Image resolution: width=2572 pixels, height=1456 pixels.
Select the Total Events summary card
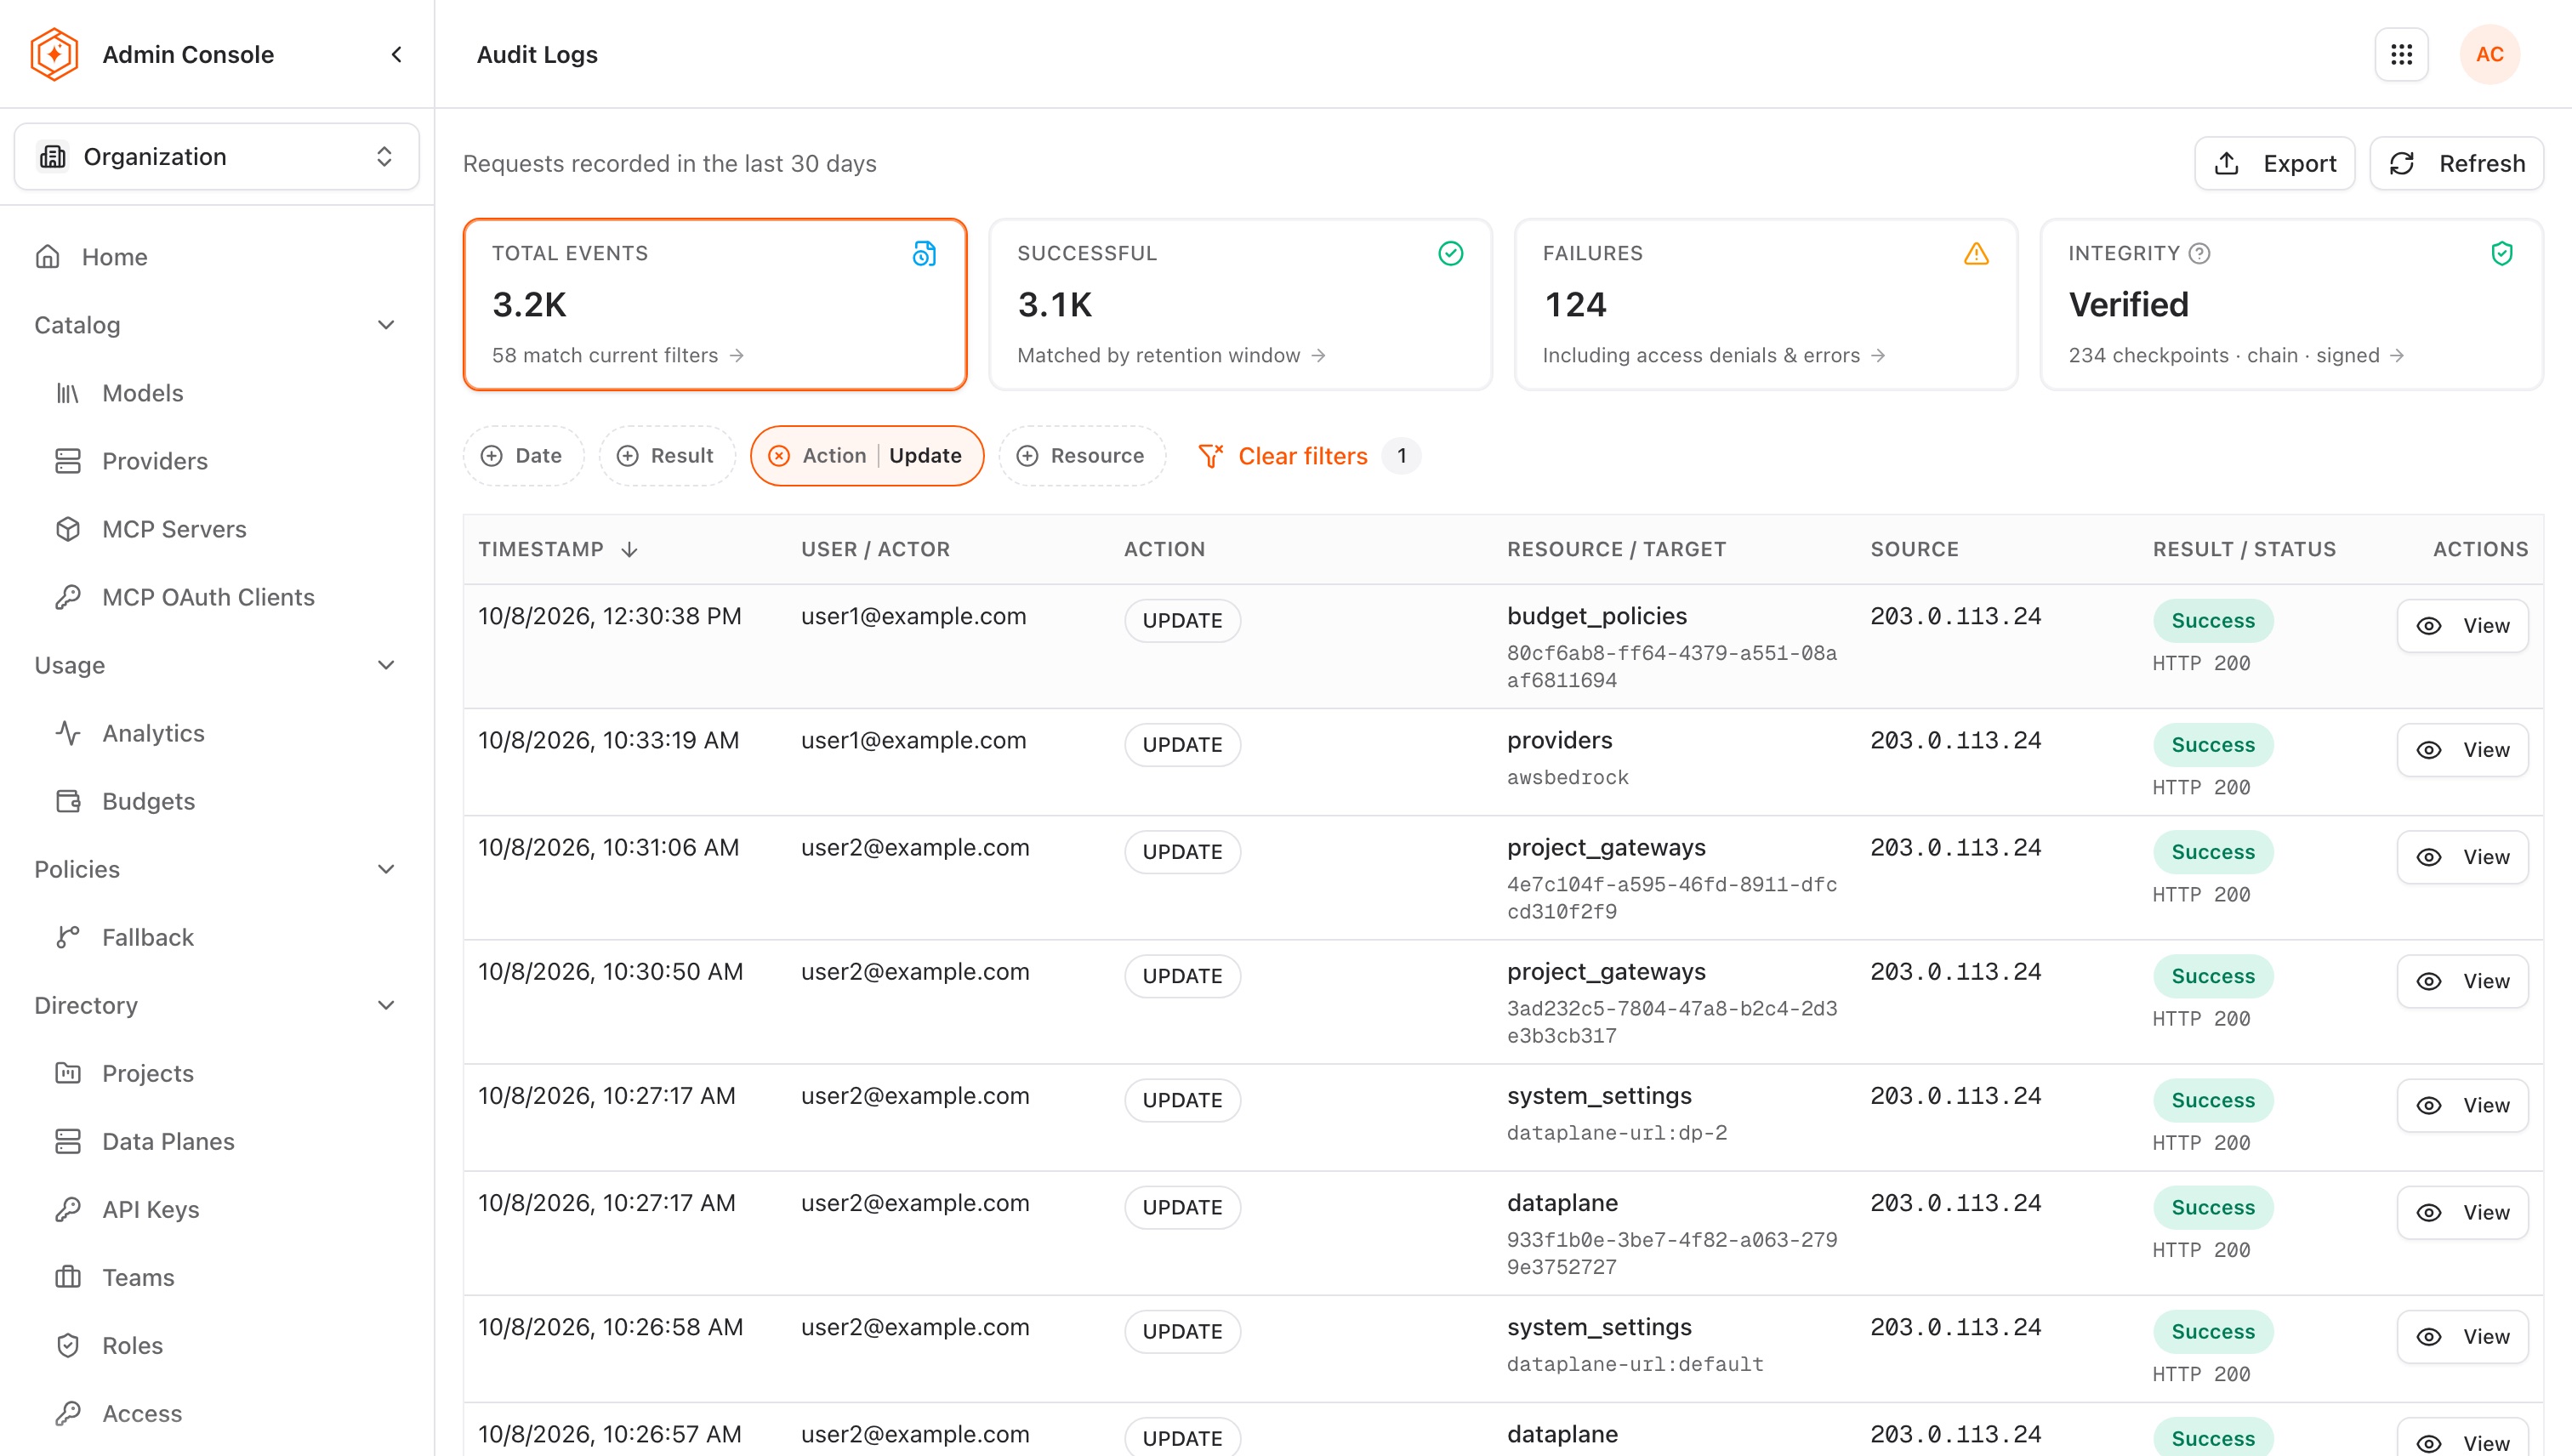click(x=715, y=304)
